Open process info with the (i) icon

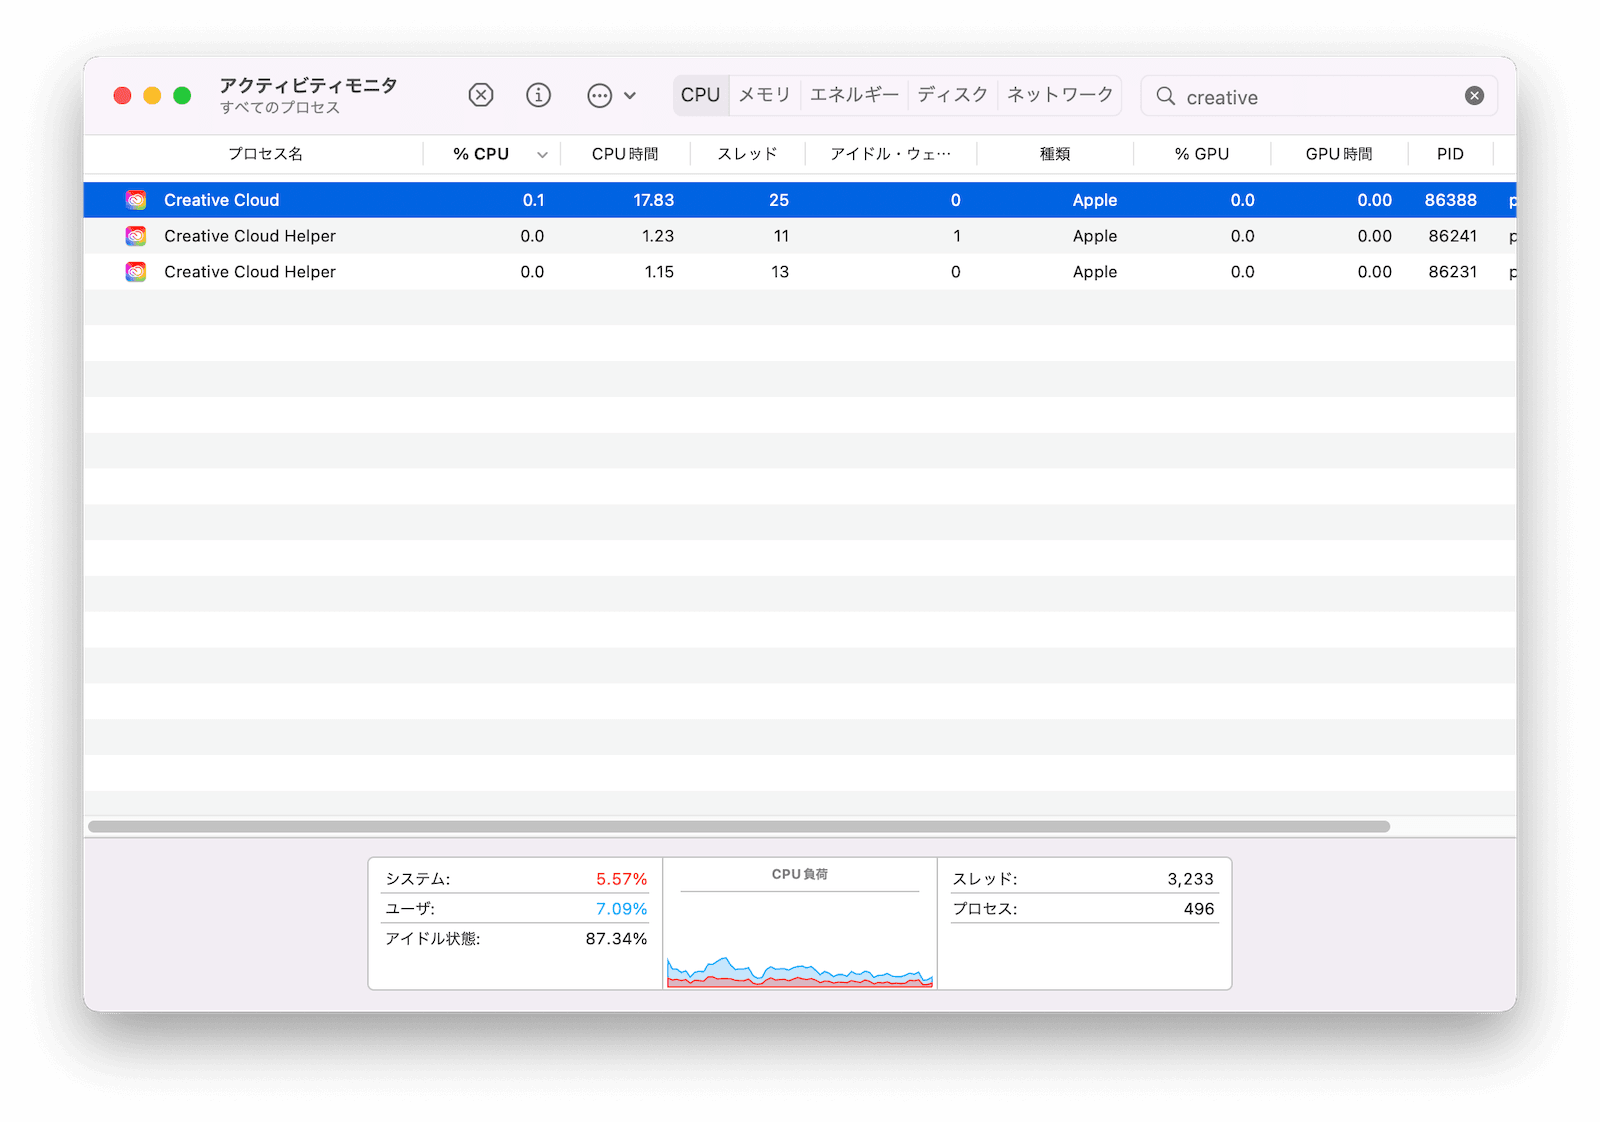[539, 95]
